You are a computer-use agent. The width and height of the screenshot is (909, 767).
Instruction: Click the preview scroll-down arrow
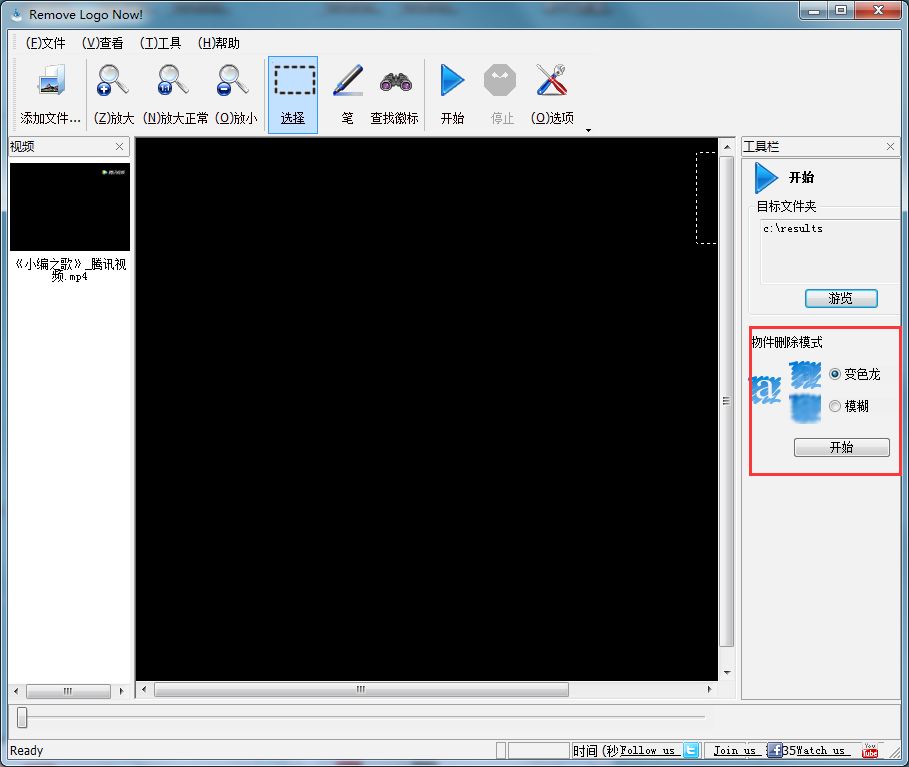click(727, 673)
